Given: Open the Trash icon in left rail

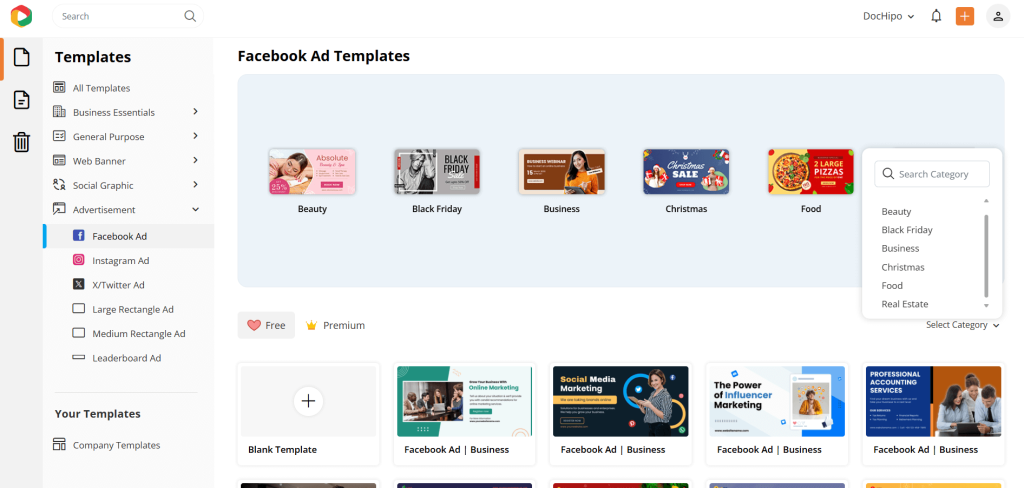Looking at the screenshot, I should click(x=22, y=142).
